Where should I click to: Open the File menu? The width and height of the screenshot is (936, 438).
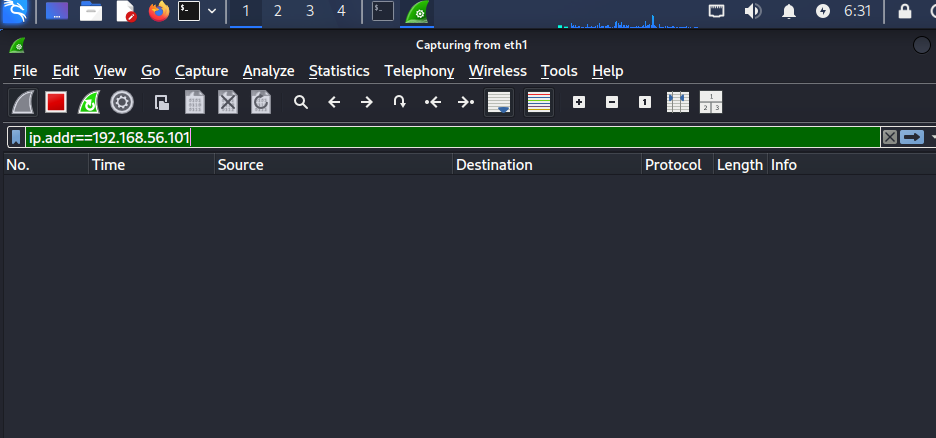(x=25, y=71)
